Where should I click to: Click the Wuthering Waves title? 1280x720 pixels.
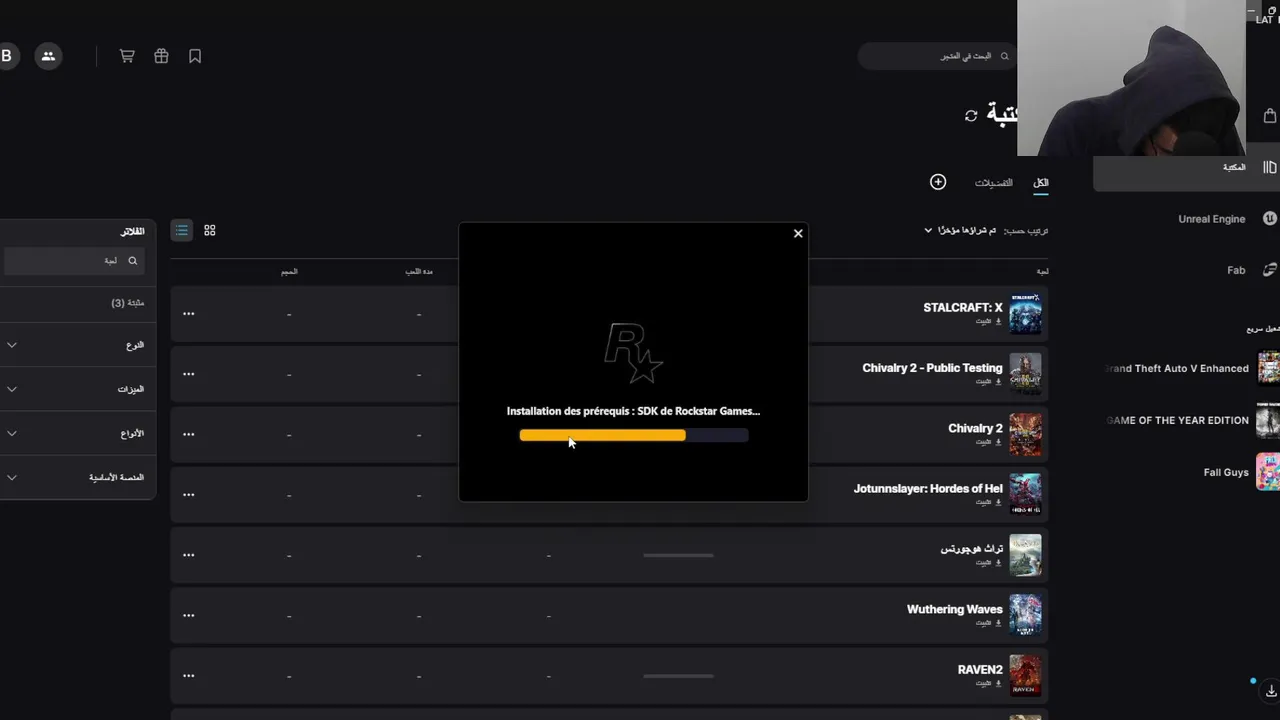[955, 609]
